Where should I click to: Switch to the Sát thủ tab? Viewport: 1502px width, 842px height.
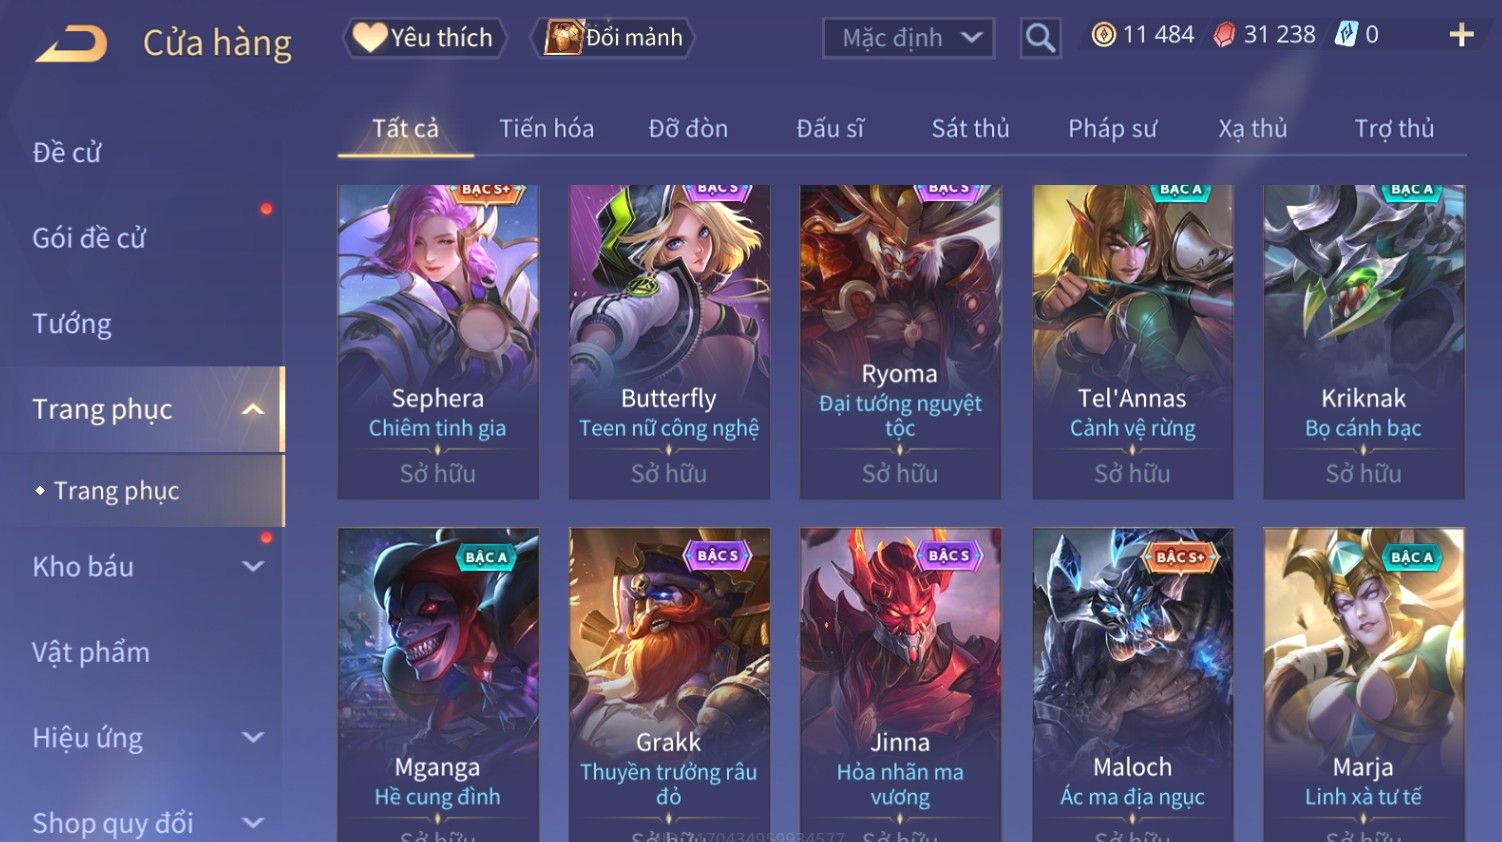[x=970, y=128]
